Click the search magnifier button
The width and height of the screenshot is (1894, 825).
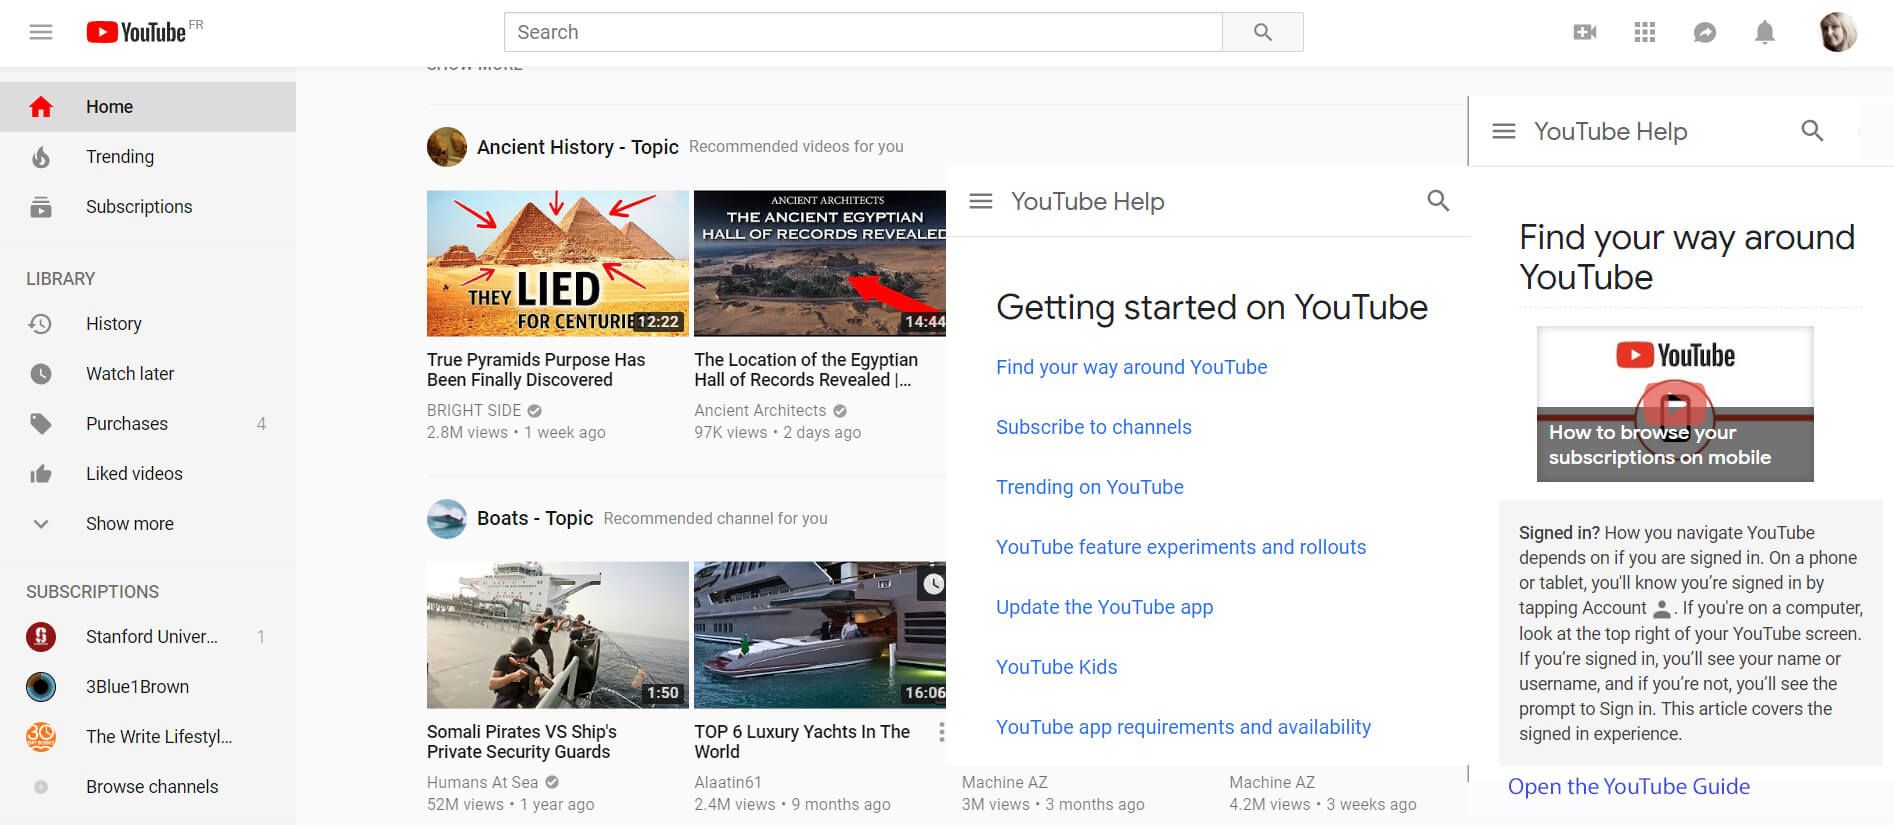tap(1262, 32)
